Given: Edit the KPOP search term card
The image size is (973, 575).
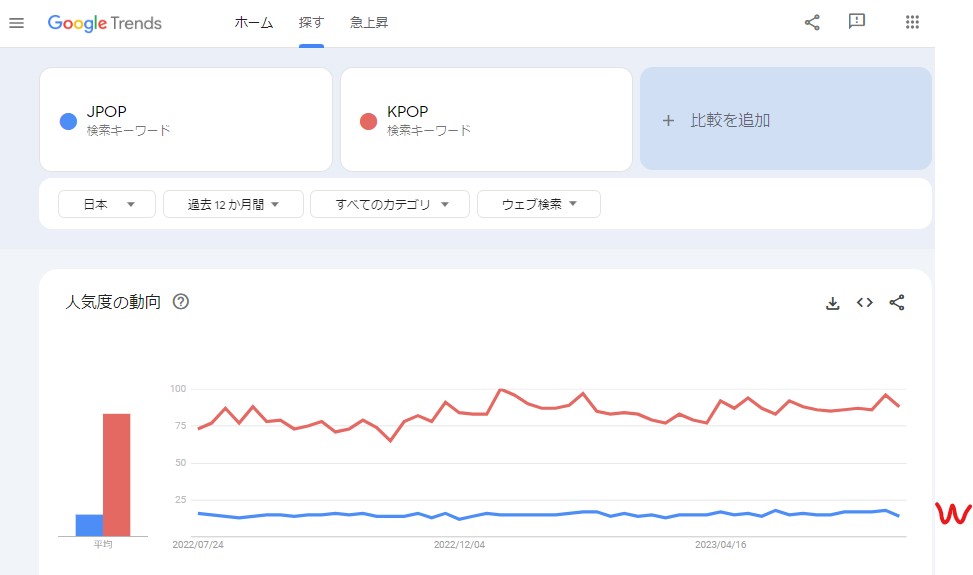Looking at the screenshot, I should coord(486,120).
